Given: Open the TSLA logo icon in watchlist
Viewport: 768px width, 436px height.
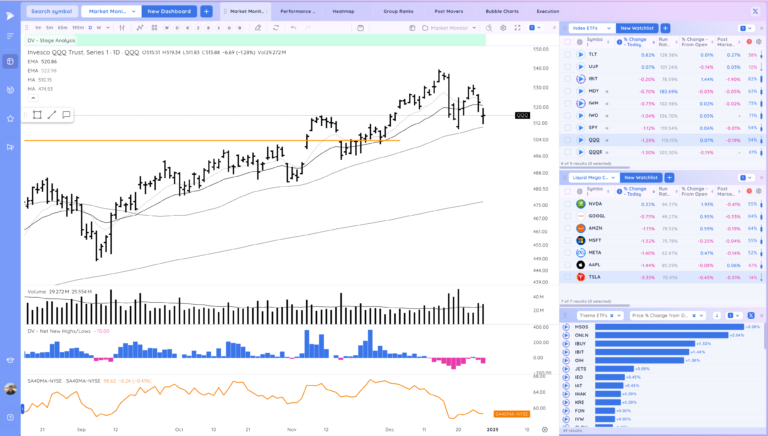Looking at the screenshot, I should click(580, 276).
